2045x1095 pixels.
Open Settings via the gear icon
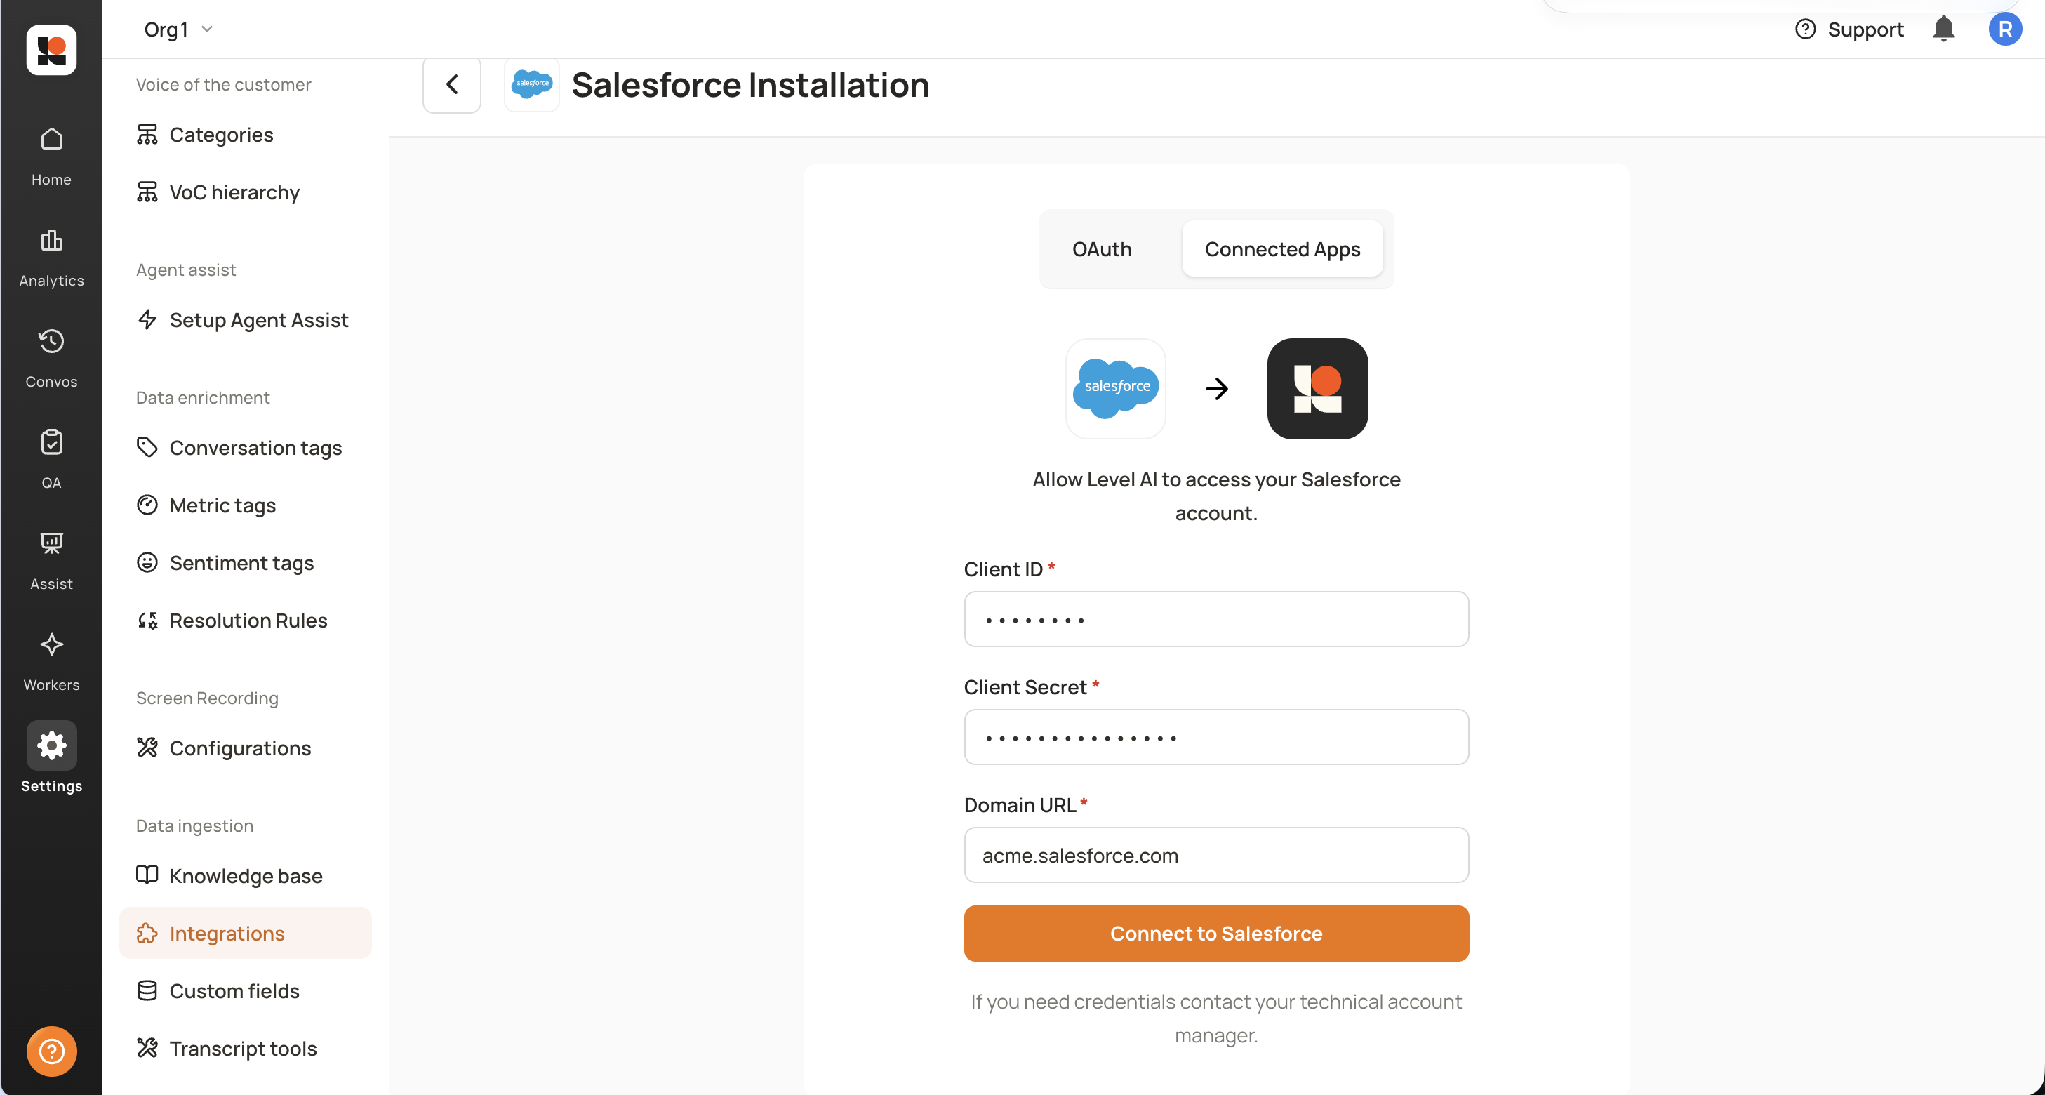click(51, 746)
